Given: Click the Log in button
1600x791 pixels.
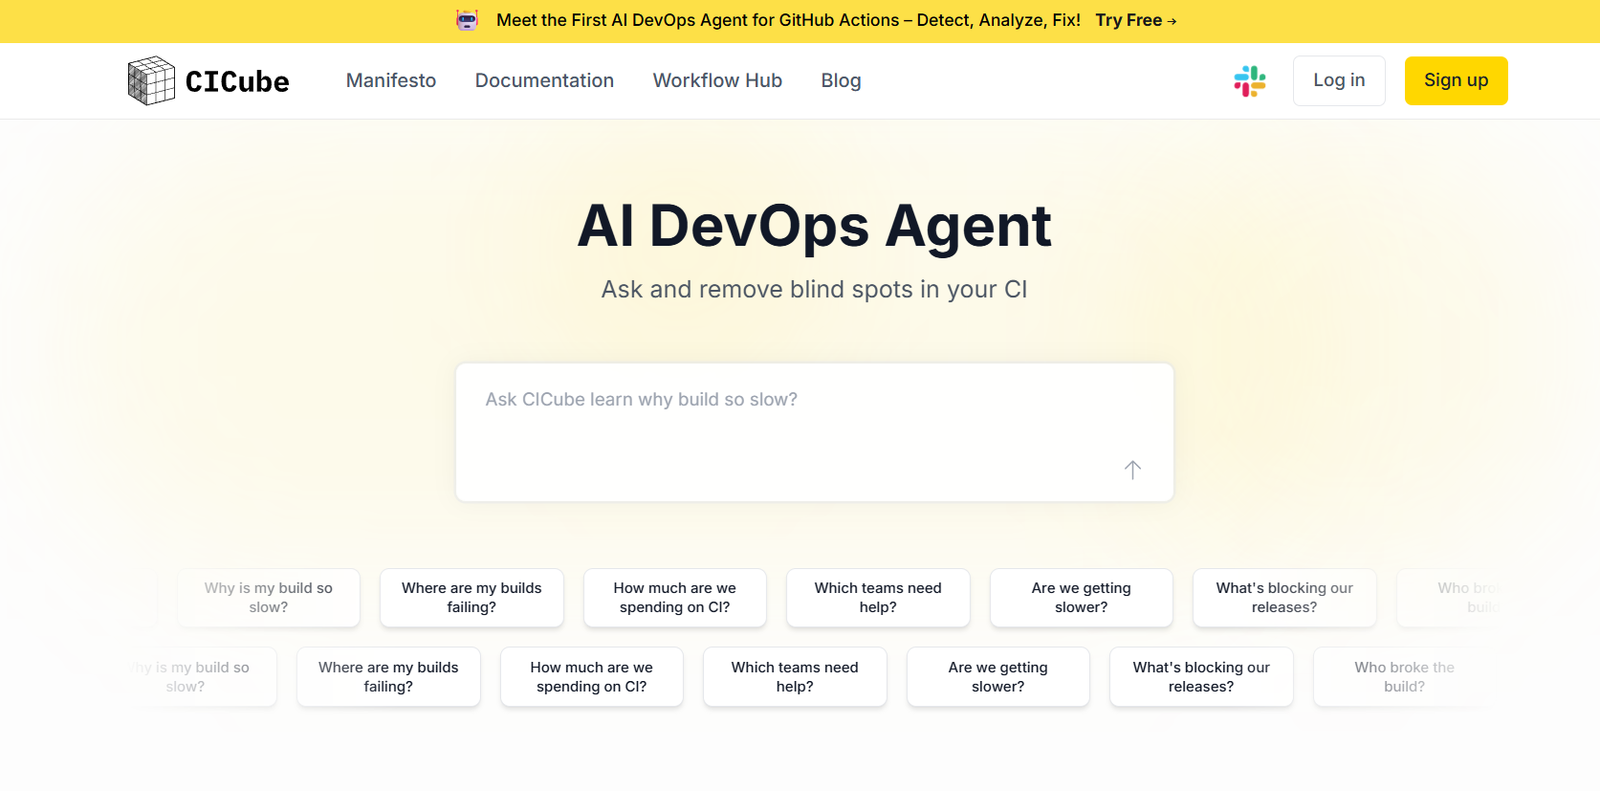Looking at the screenshot, I should pos(1338,81).
